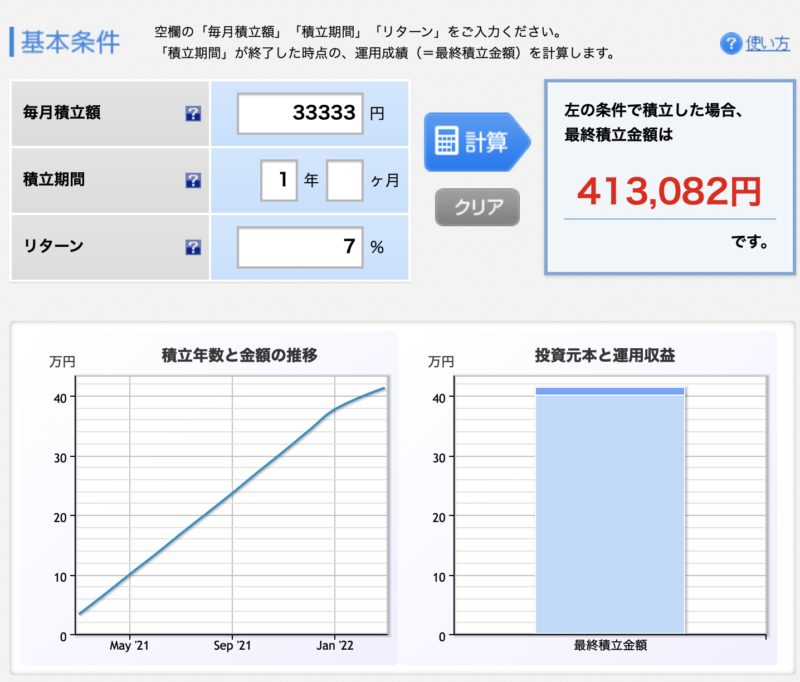Focus the monthly amount field showing 33333
Screen dimensions: 800x682
tap(300, 113)
